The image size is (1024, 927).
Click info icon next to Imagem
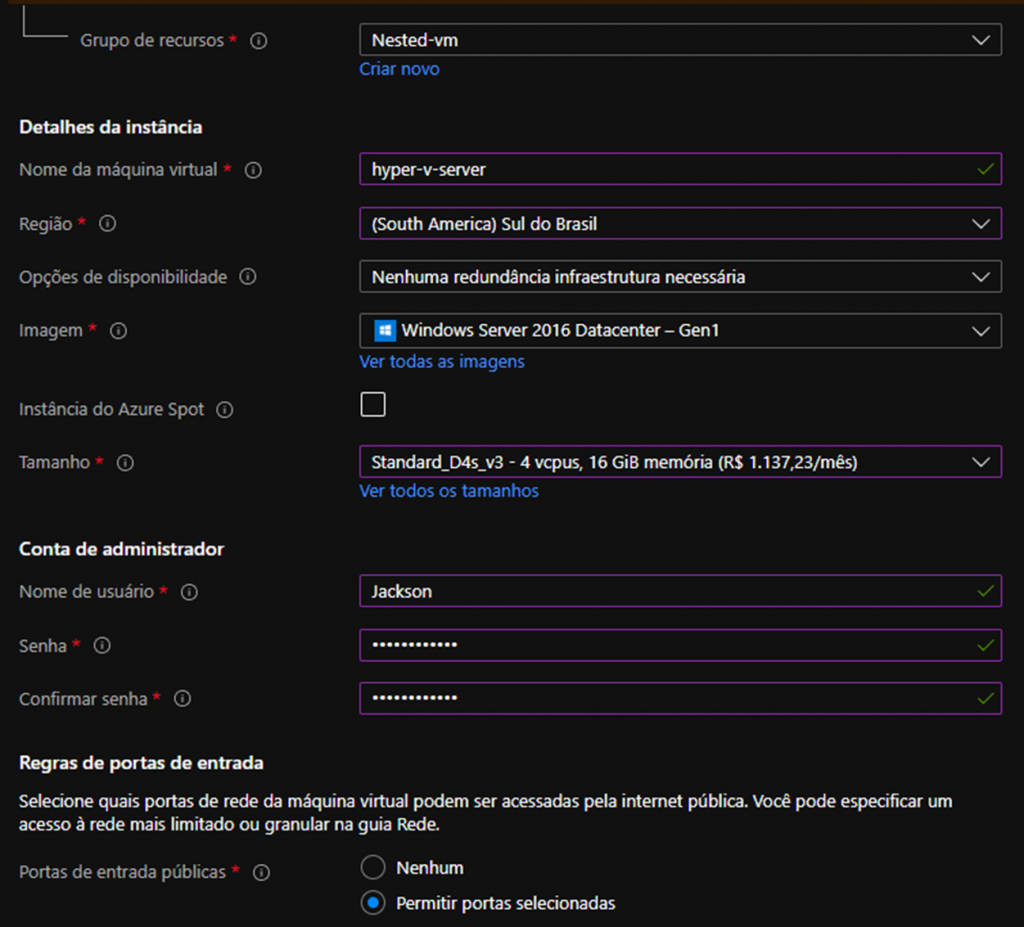(x=118, y=330)
